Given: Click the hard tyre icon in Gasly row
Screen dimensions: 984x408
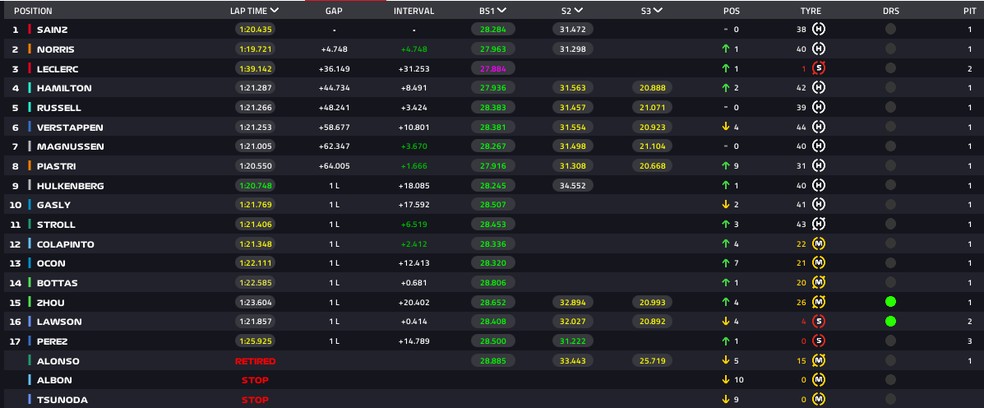Looking at the screenshot, I should (818, 205).
